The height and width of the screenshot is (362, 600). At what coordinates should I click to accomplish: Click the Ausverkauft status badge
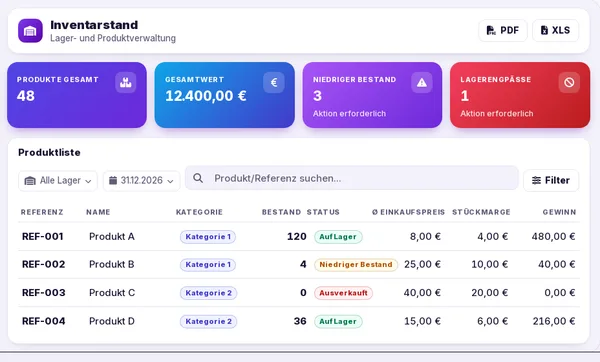tap(343, 293)
